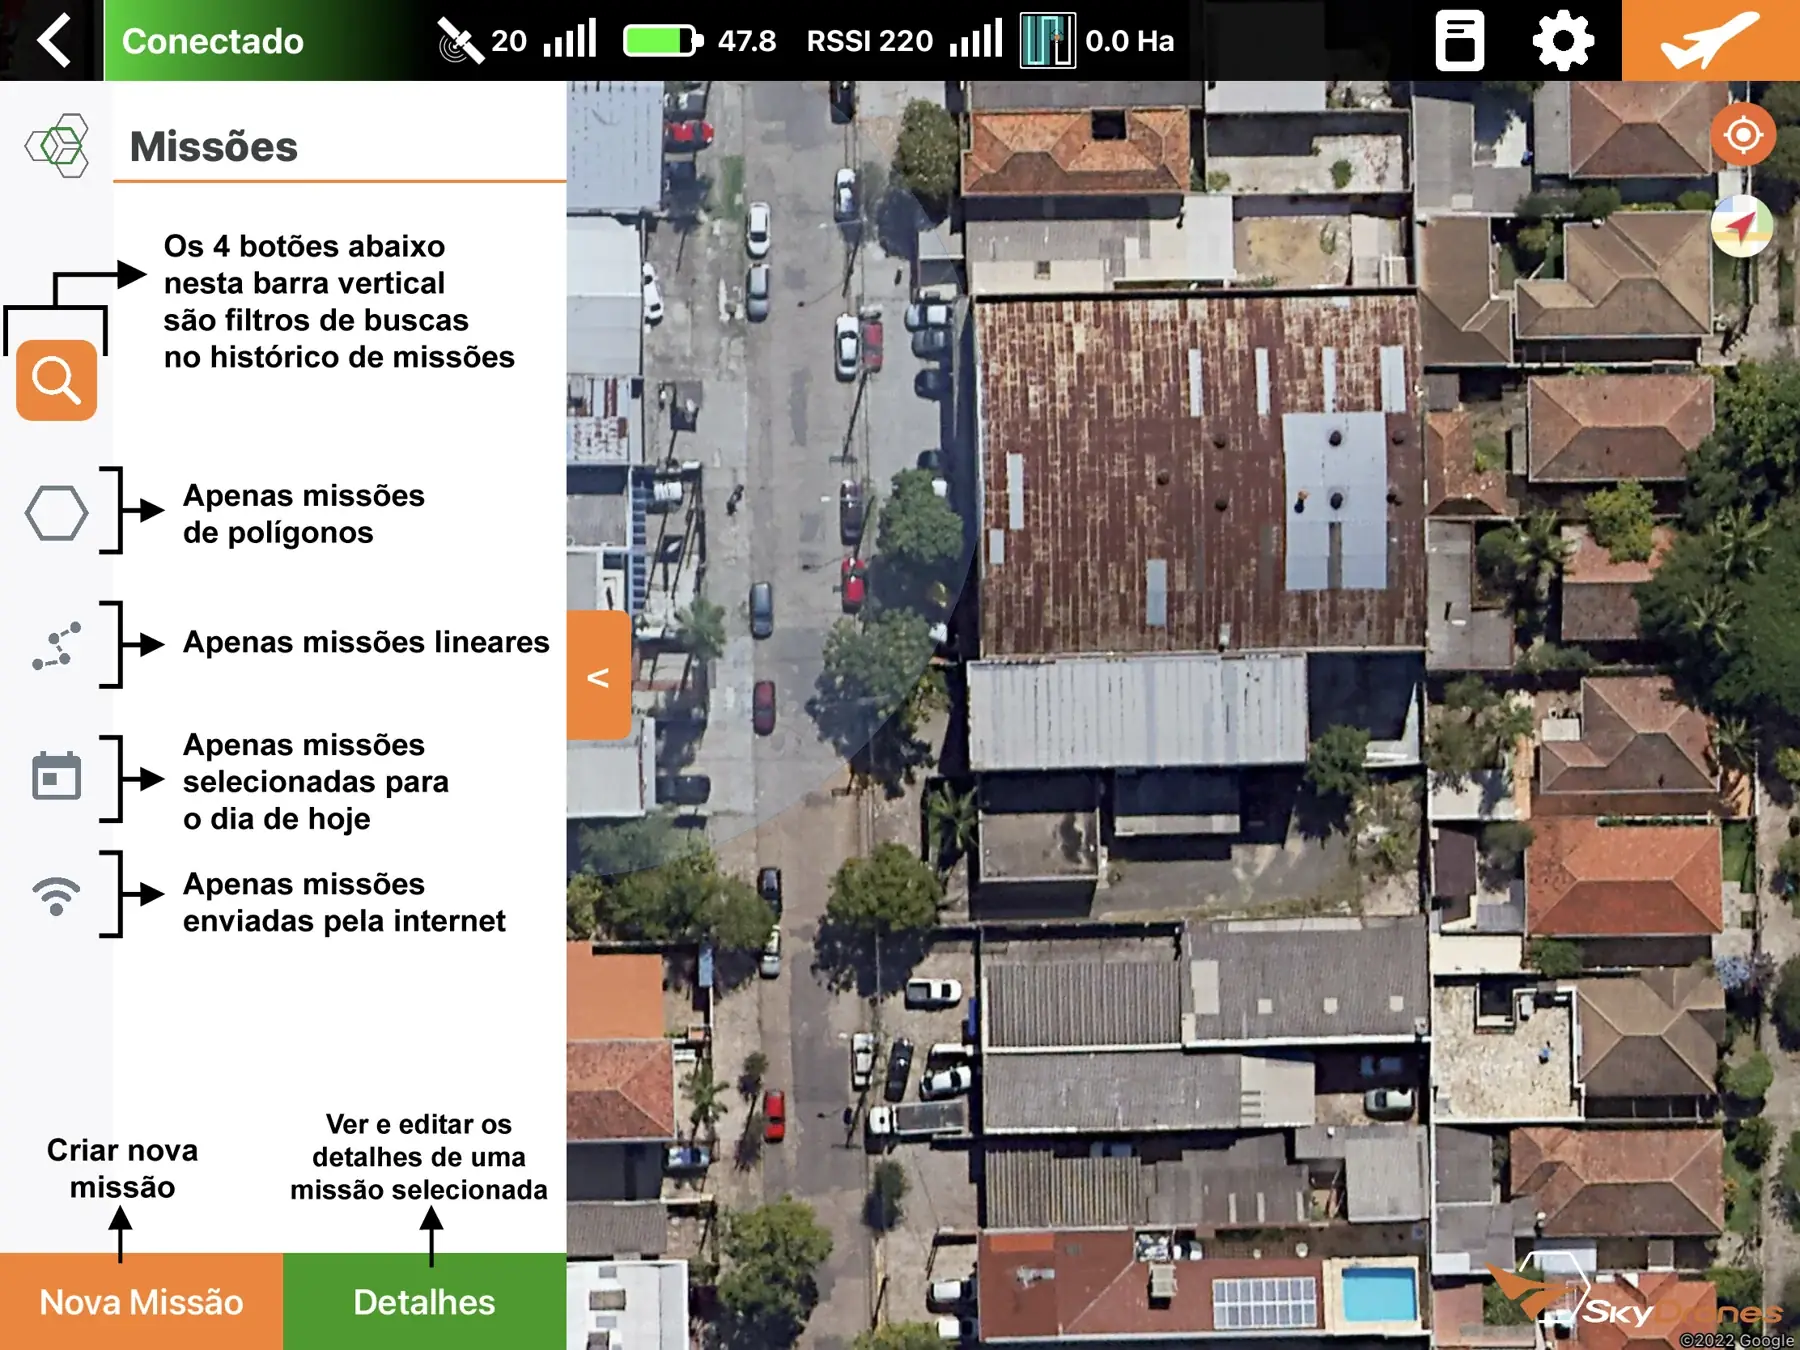
Task: Collapse the Missões side panel
Action: pos(598,676)
